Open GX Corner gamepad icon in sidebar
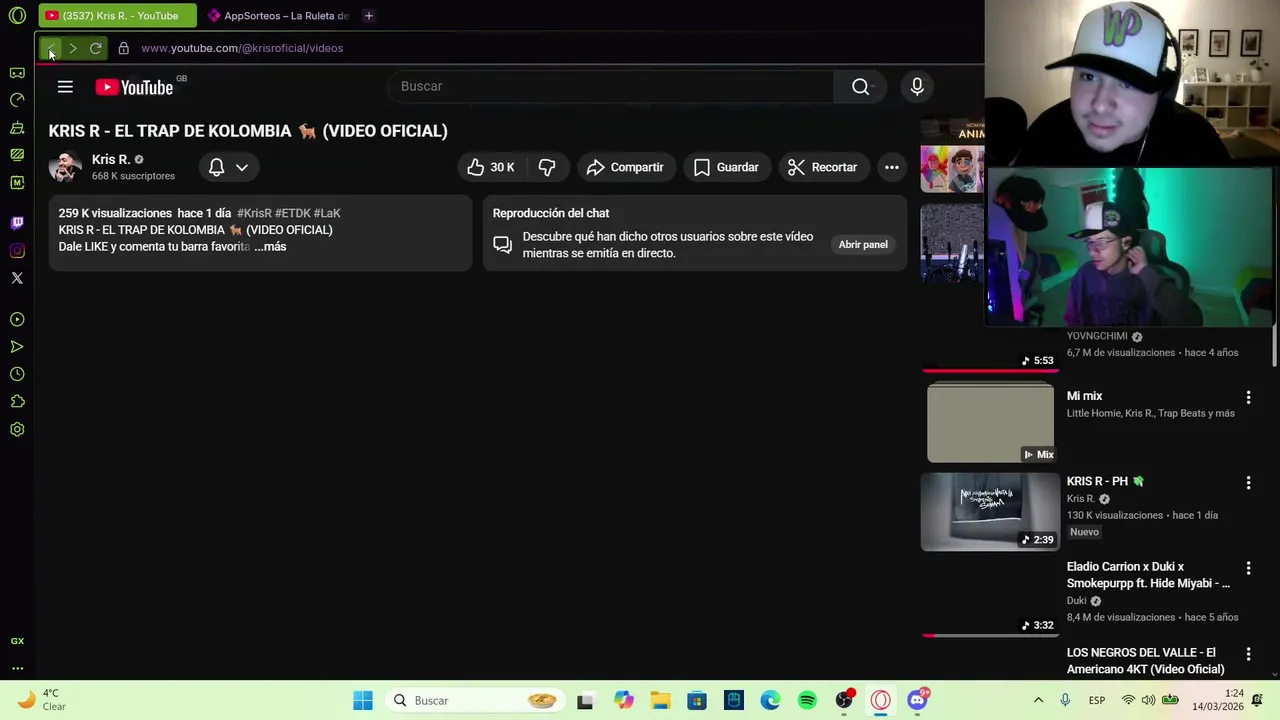Image resolution: width=1280 pixels, height=720 pixels. 17,73
